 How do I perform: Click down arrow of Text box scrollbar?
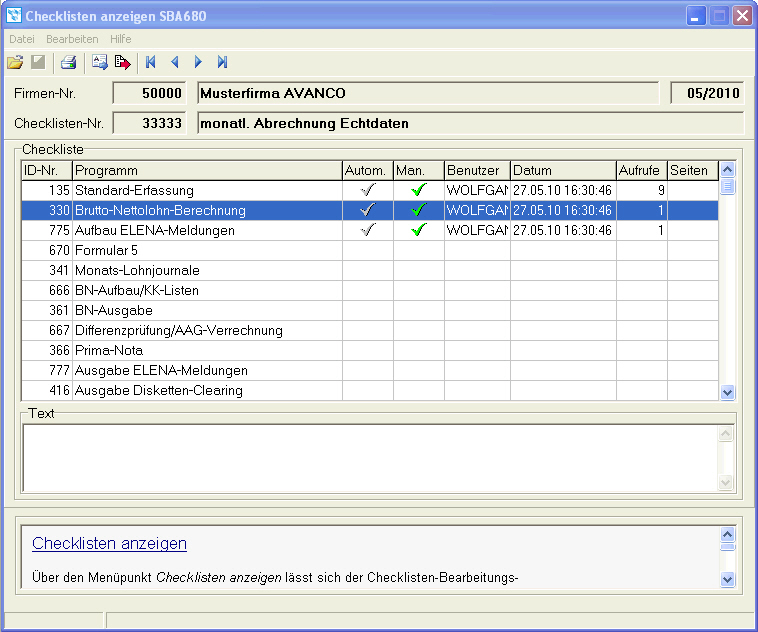tap(726, 482)
